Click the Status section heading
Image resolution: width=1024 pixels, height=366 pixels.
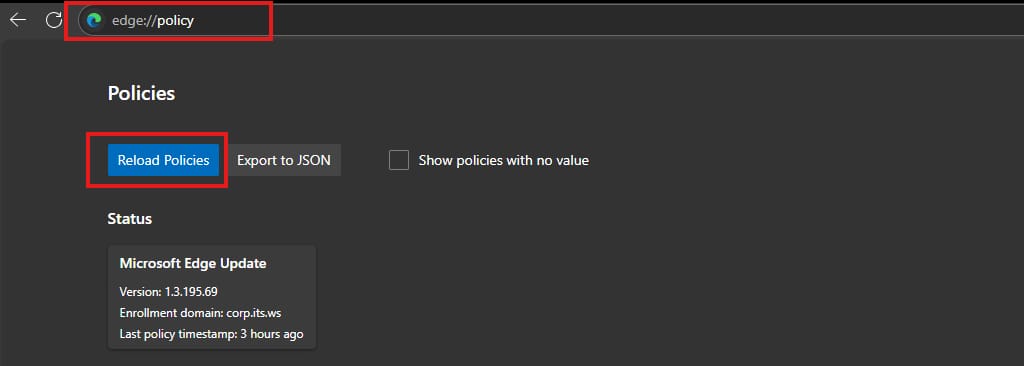tap(130, 219)
